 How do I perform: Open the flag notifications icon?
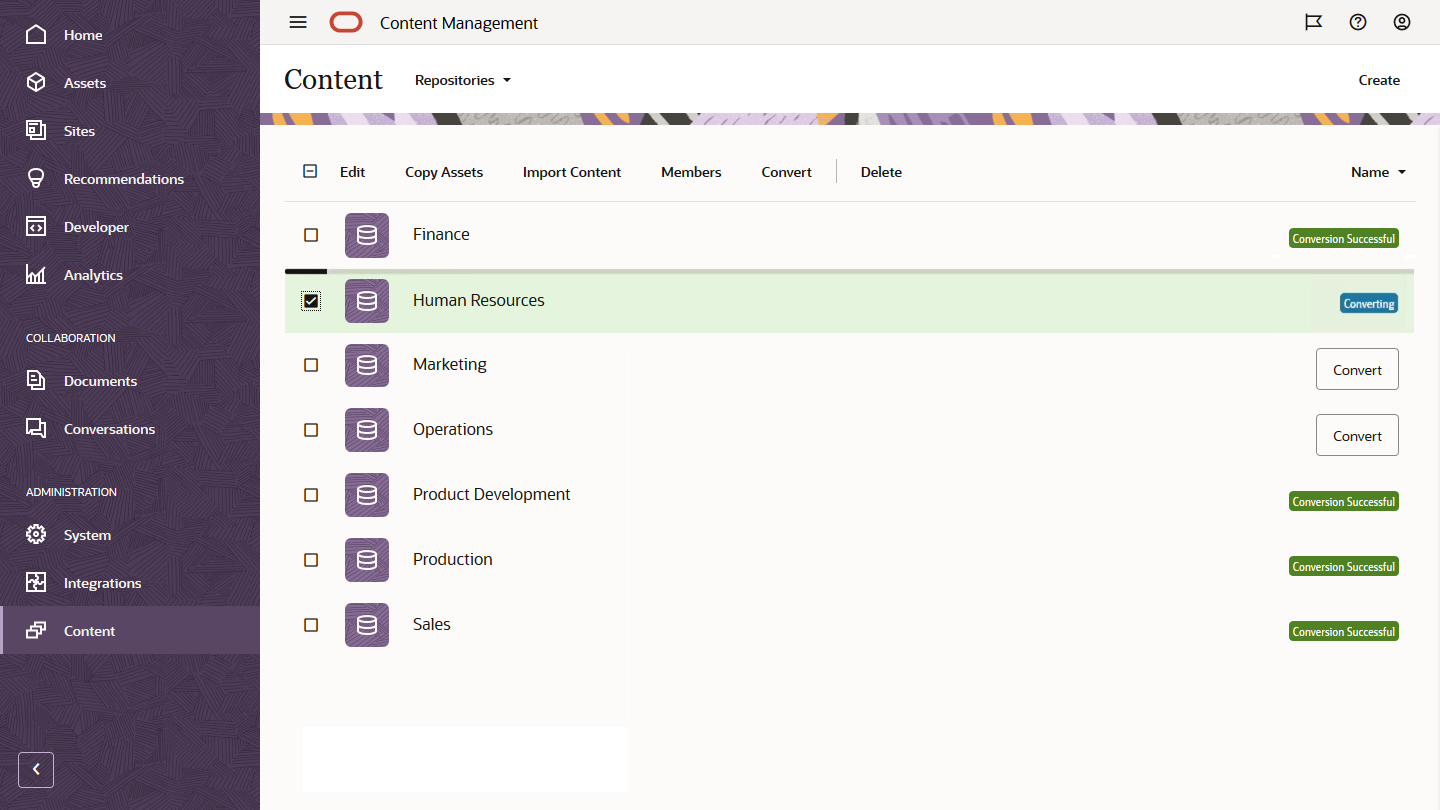[1313, 22]
